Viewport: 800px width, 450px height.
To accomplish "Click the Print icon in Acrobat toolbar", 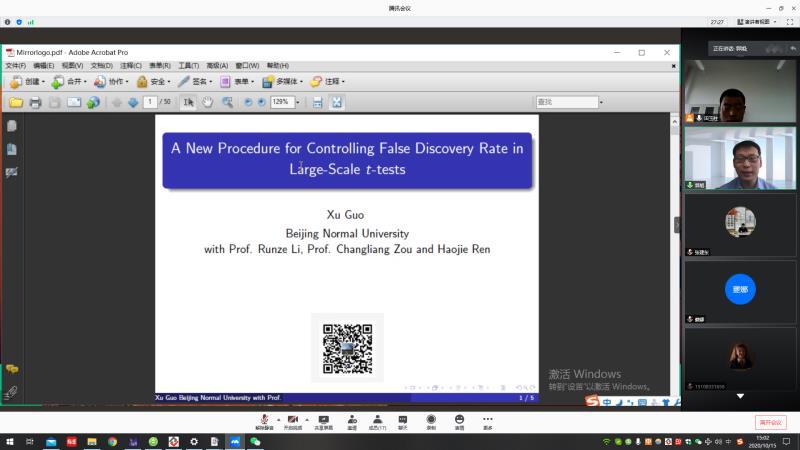I will coord(35,102).
